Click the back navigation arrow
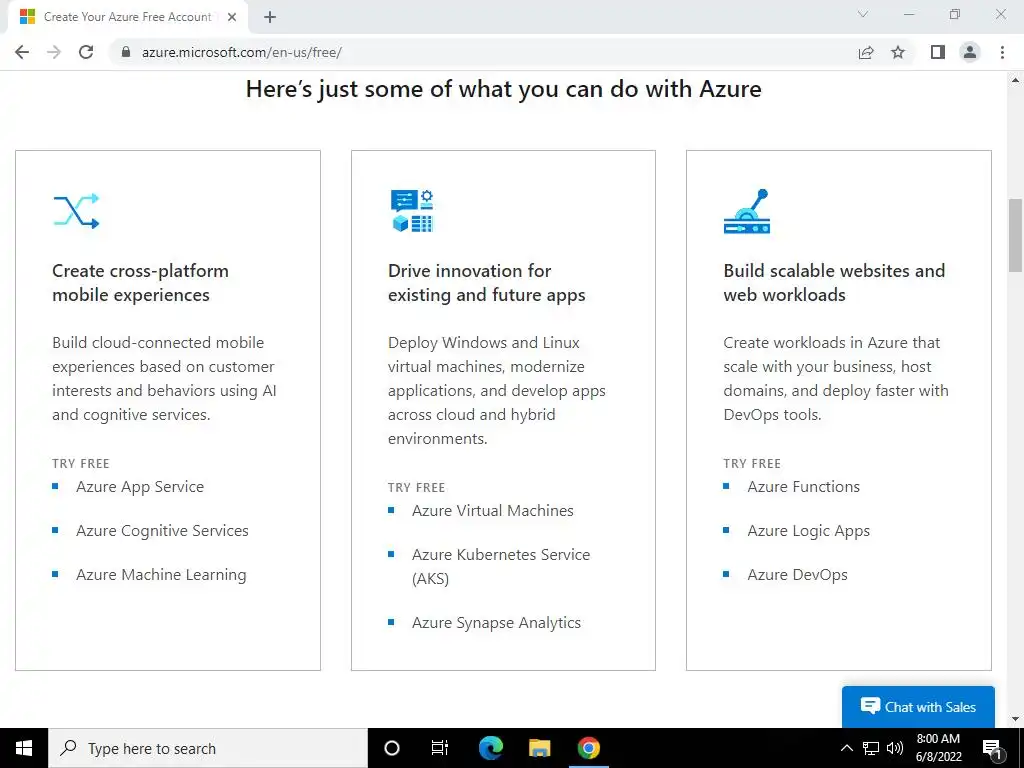 click(x=22, y=52)
